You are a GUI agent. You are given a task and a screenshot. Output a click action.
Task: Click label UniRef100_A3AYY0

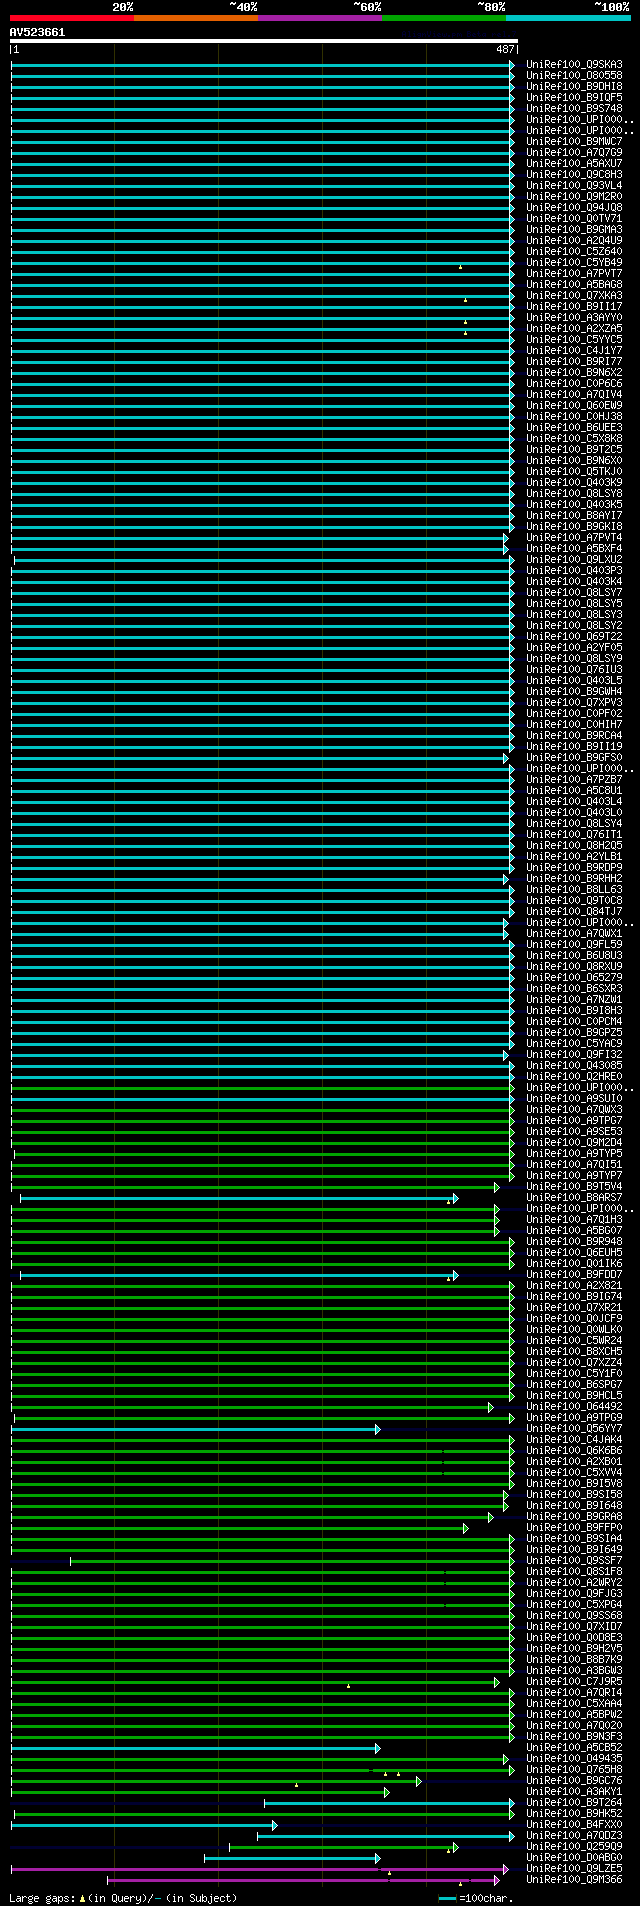click(574, 317)
